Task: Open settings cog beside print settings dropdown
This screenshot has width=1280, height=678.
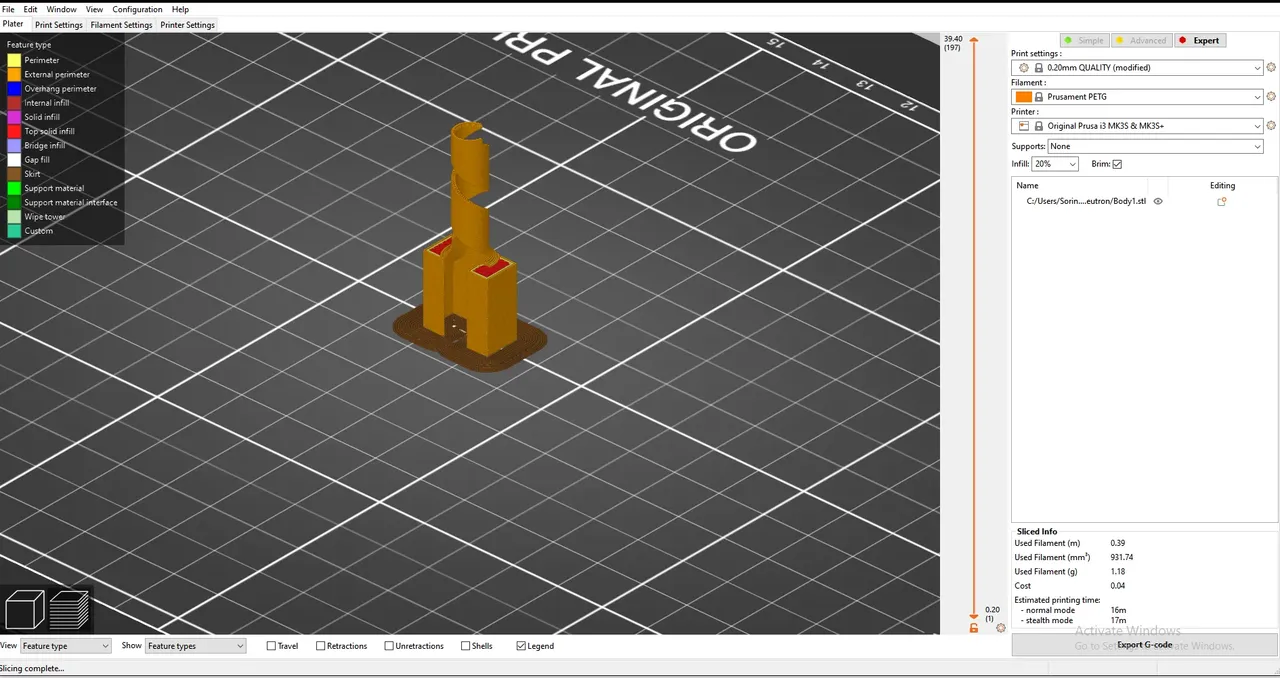Action: pos(1271,68)
